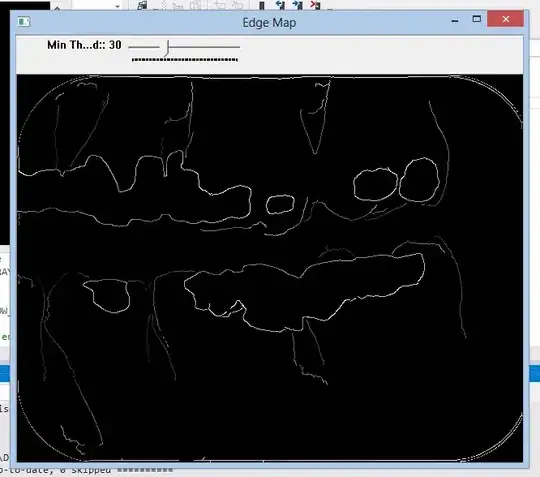Click the red-X clear bookmarks icon in the background toolbar

(x=315, y=5)
